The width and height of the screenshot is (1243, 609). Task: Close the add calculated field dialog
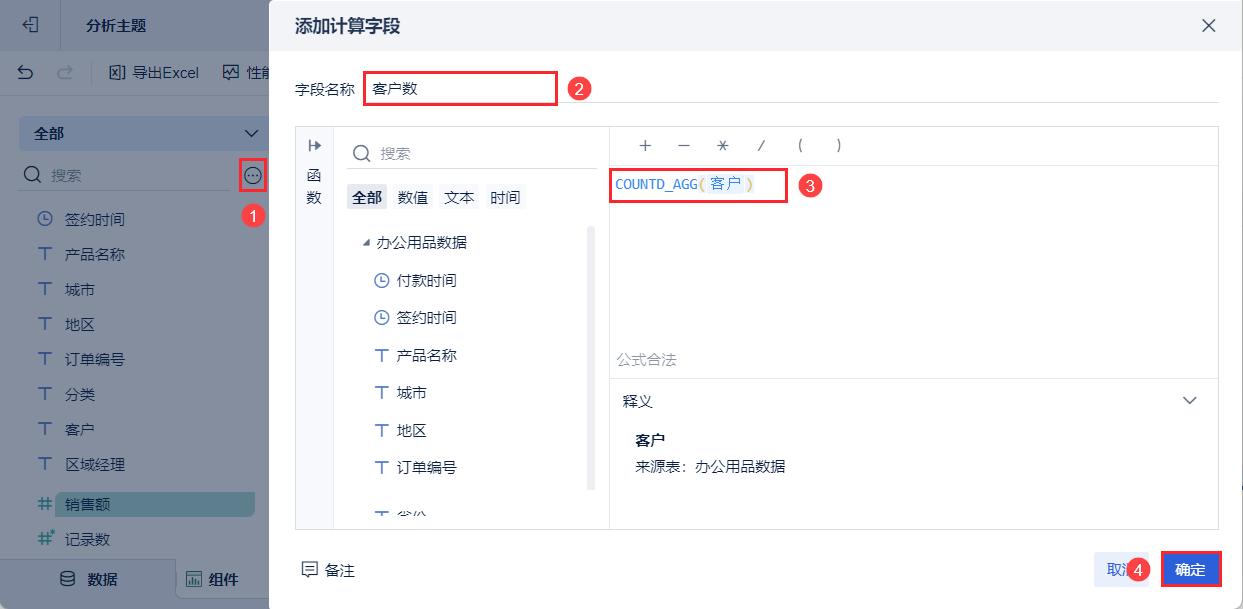(x=1209, y=26)
